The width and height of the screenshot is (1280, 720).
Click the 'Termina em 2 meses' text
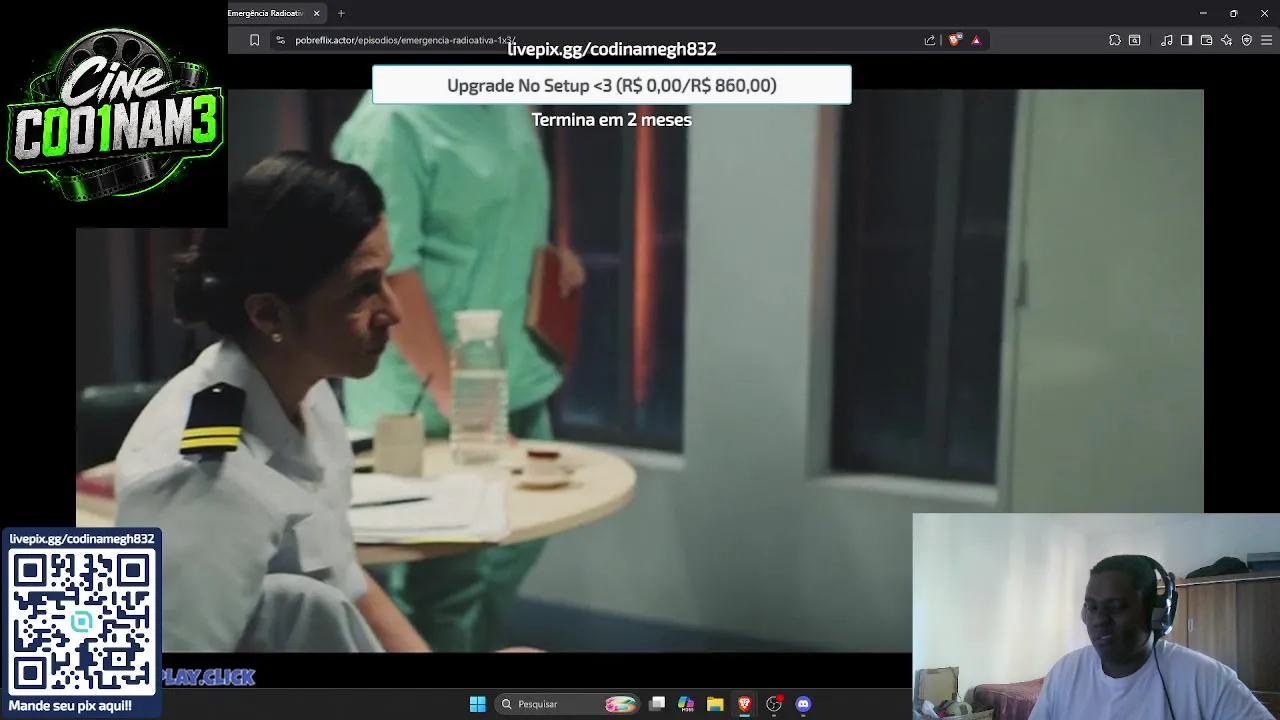tap(611, 119)
